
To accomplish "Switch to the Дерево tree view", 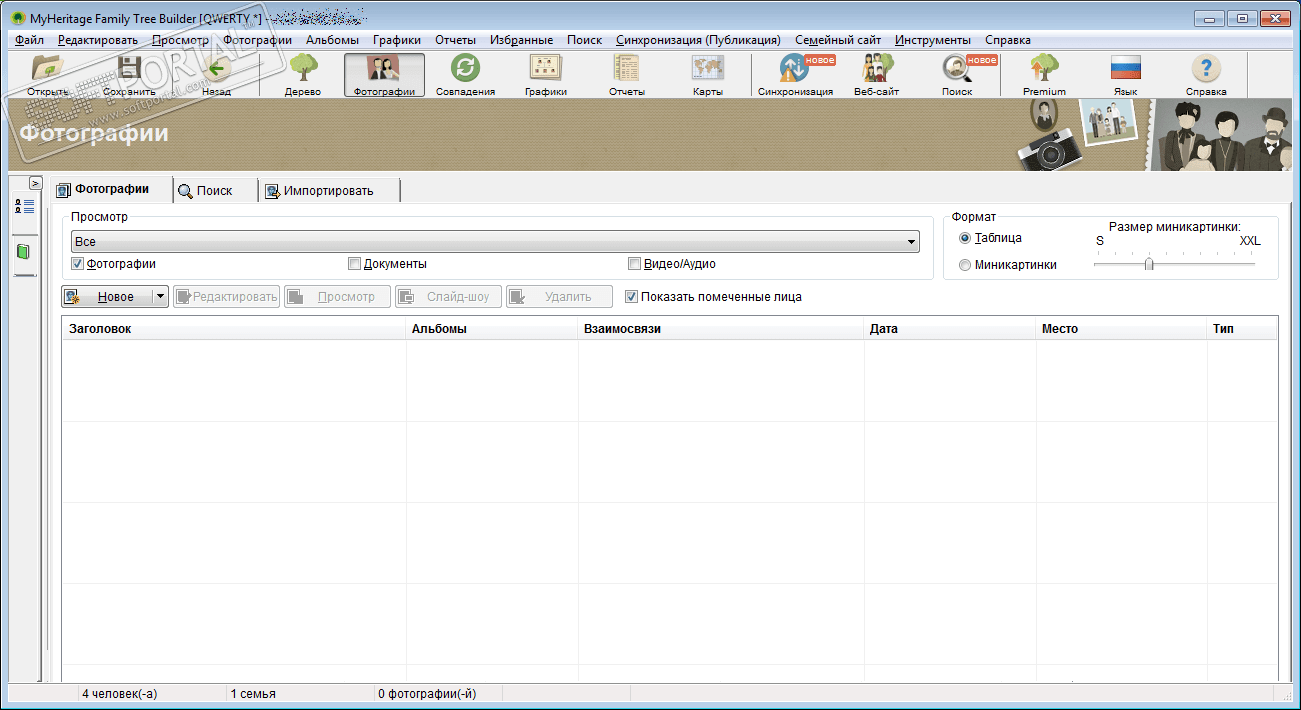I will [302, 75].
